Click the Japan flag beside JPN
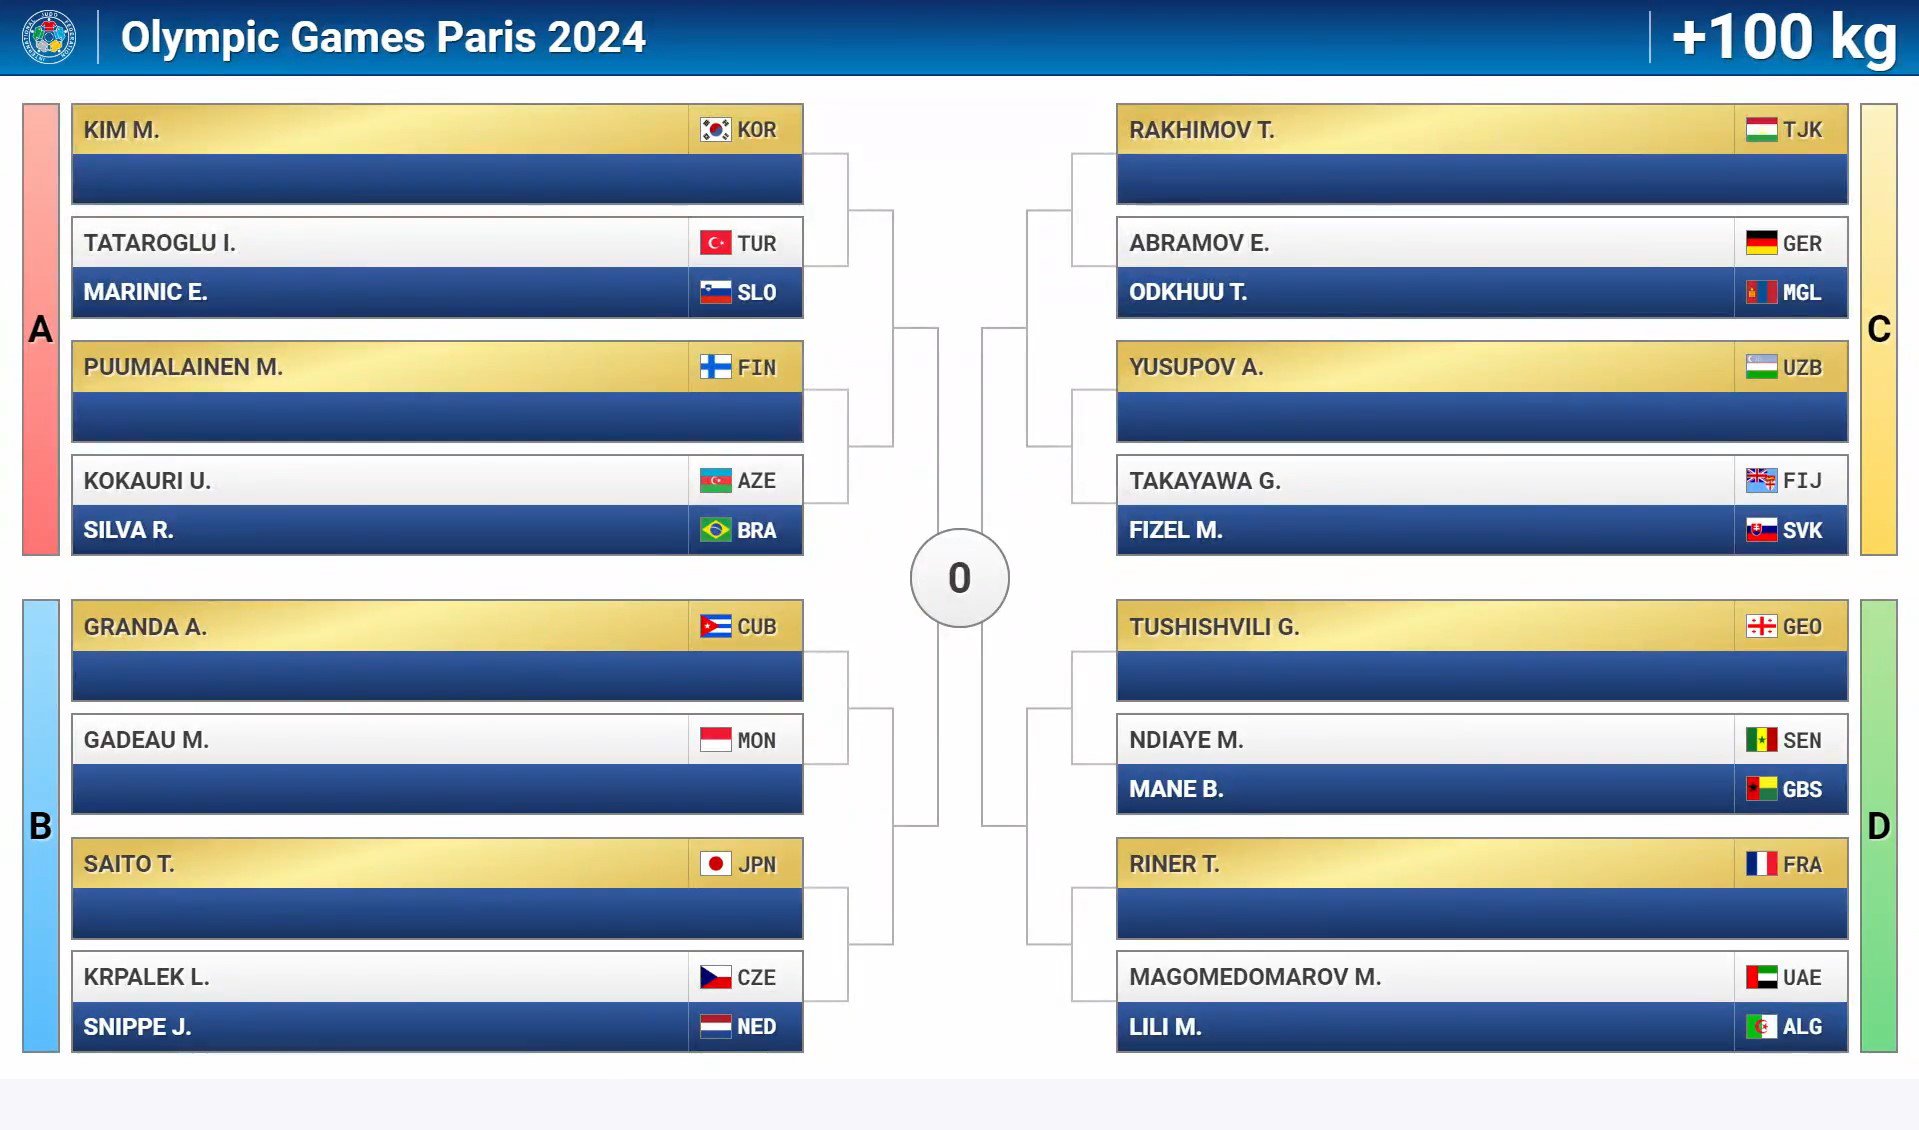The width and height of the screenshot is (1919, 1130). click(715, 864)
